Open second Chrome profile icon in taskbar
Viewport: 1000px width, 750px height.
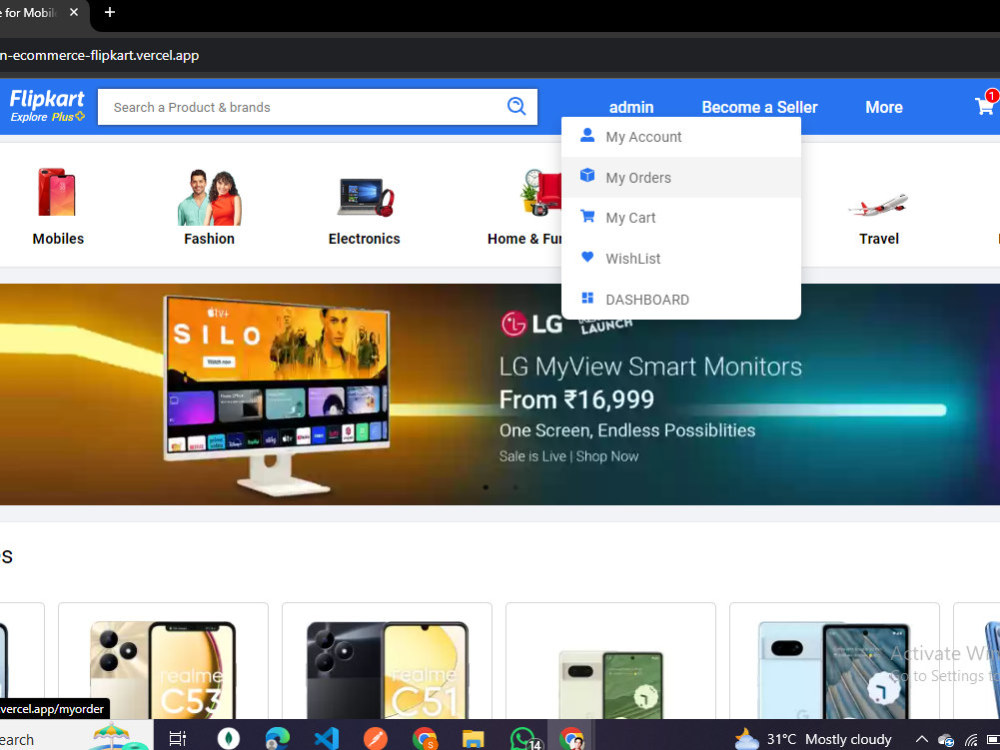(425, 739)
